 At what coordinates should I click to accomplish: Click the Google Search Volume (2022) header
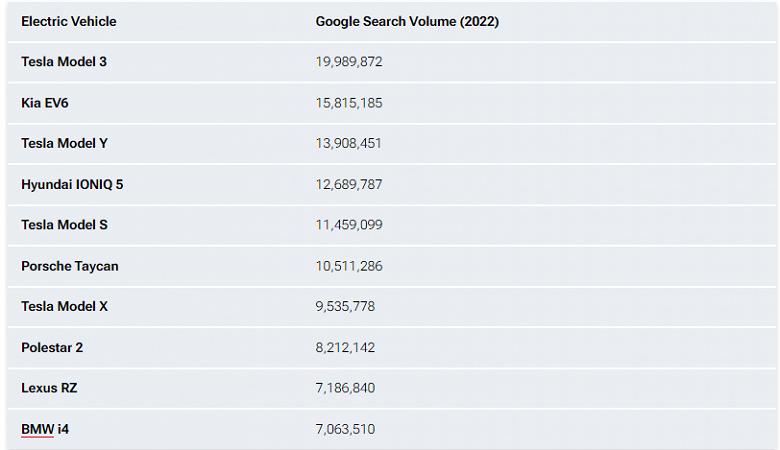[407, 21]
